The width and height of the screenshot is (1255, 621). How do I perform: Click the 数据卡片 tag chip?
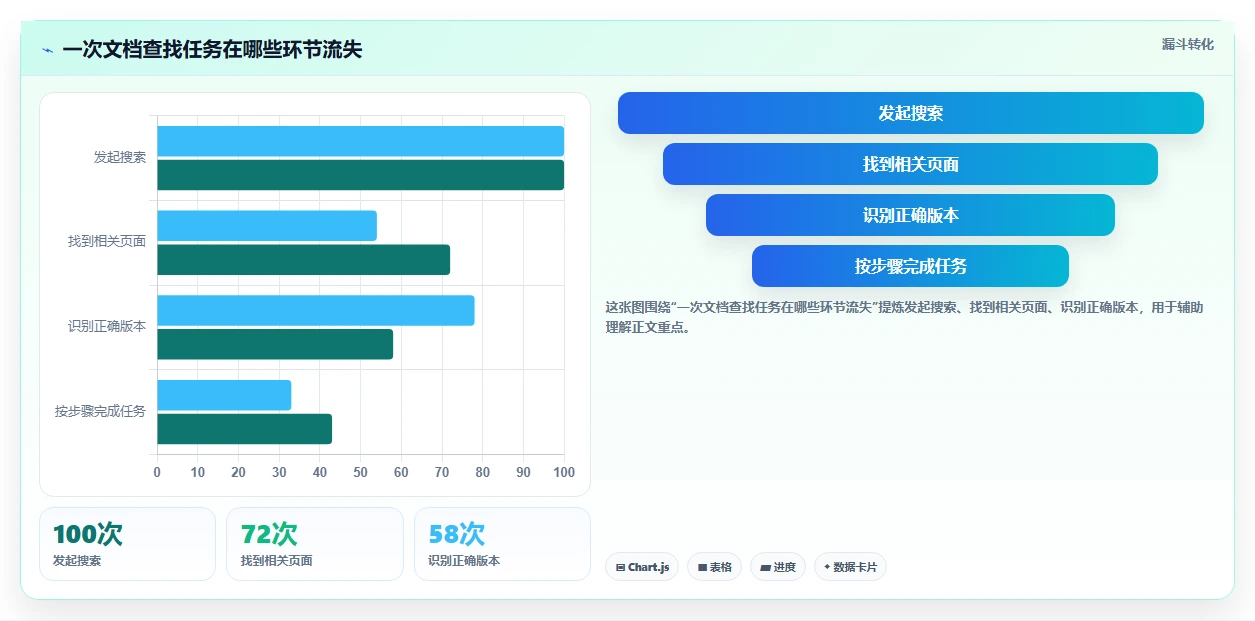850,567
